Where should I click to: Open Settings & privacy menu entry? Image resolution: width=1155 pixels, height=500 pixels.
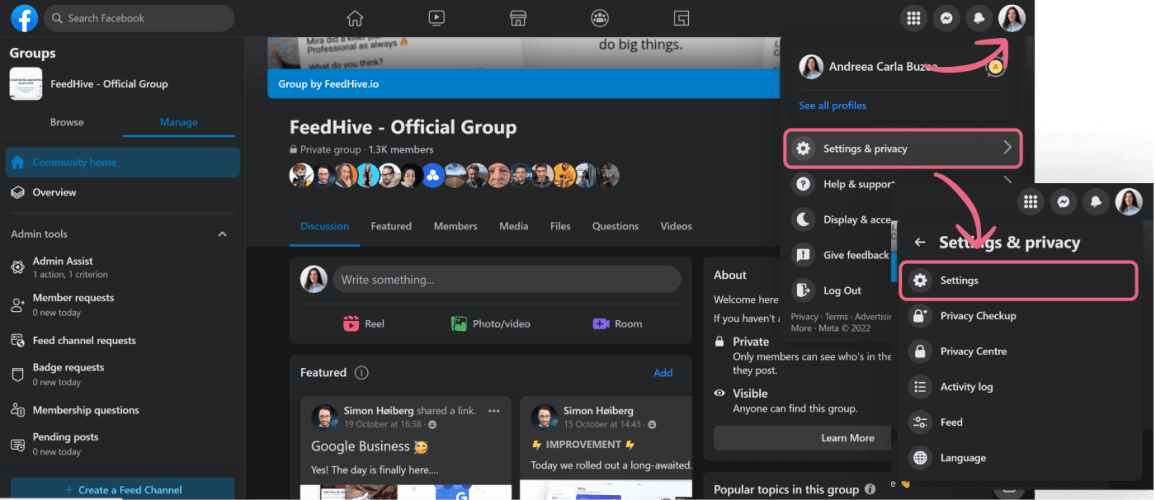tap(902, 149)
